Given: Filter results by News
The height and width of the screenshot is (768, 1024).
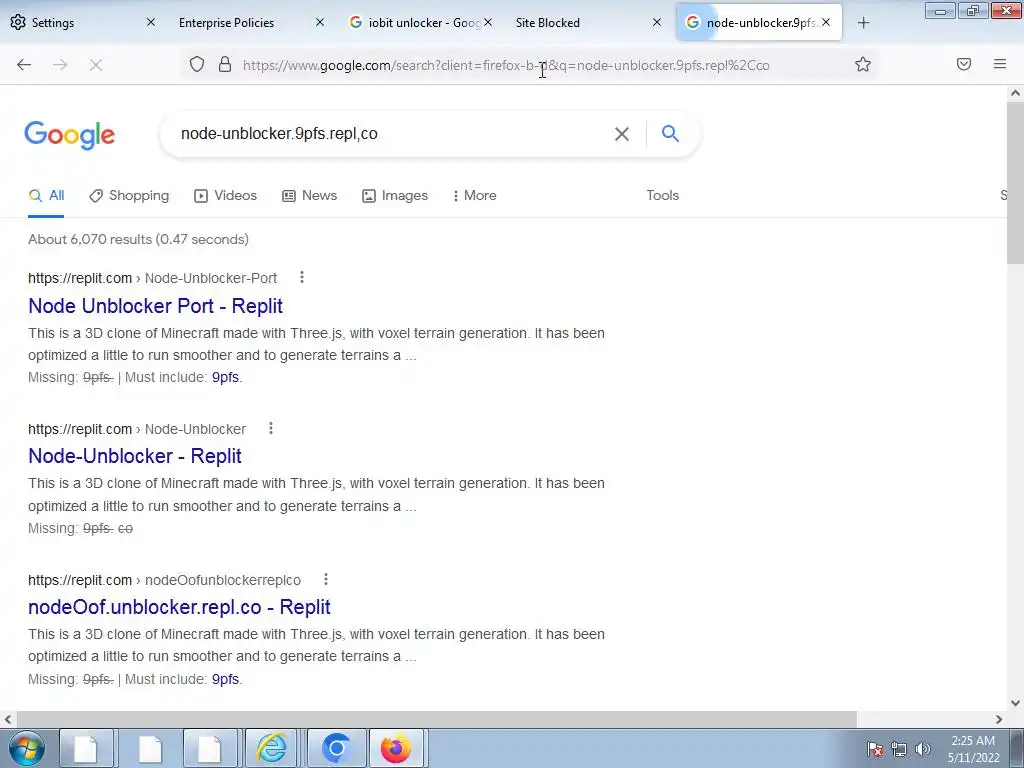Looking at the screenshot, I should (x=310, y=195).
